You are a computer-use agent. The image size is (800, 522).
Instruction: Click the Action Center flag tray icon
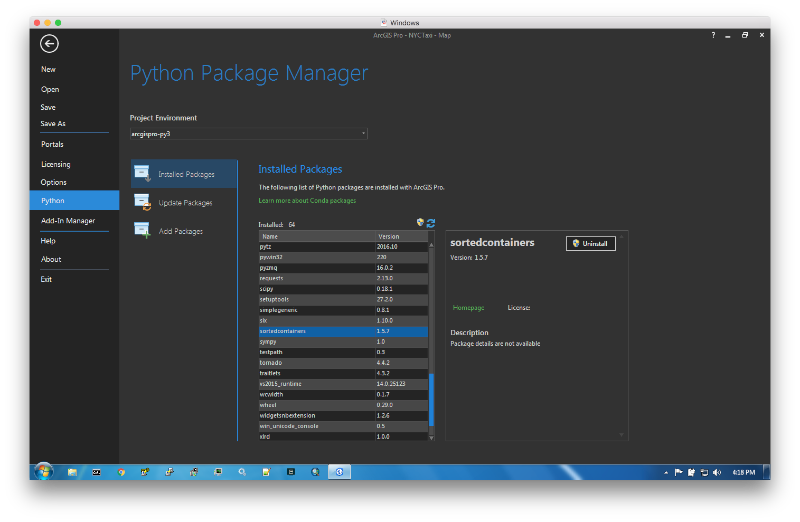tap(679, 473)
